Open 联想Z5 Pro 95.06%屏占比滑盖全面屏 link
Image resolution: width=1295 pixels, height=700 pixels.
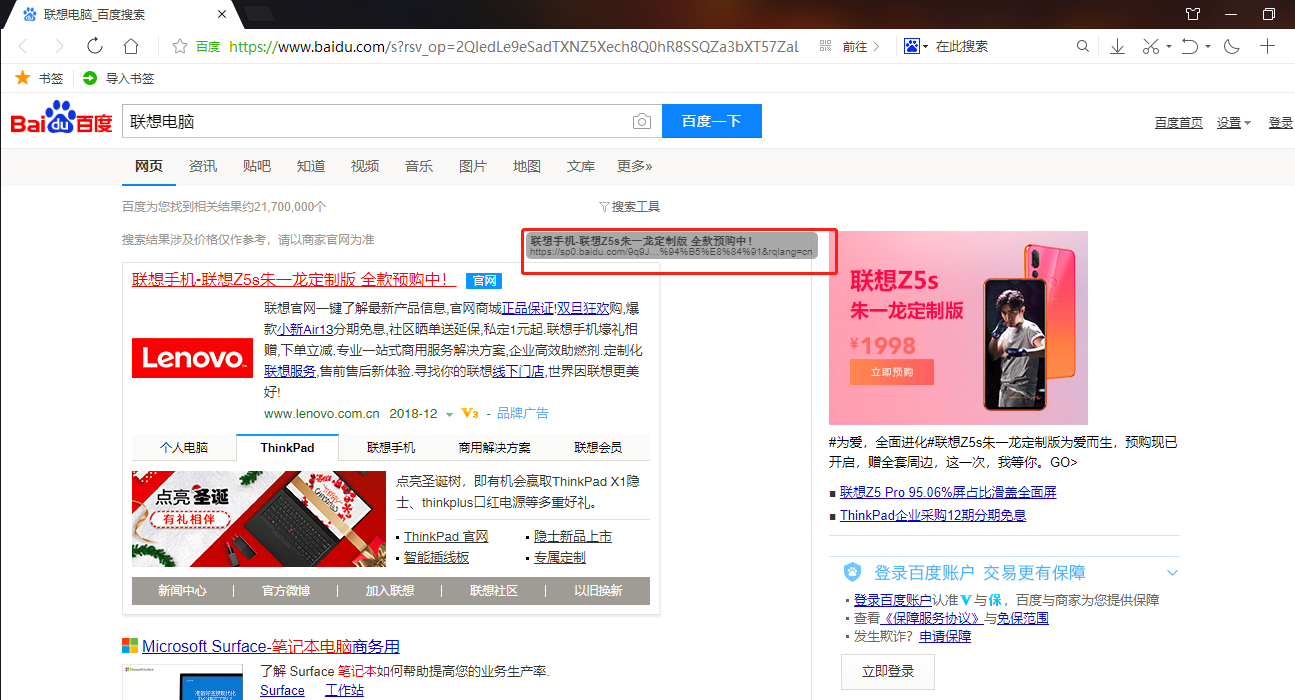pos(948,492)
